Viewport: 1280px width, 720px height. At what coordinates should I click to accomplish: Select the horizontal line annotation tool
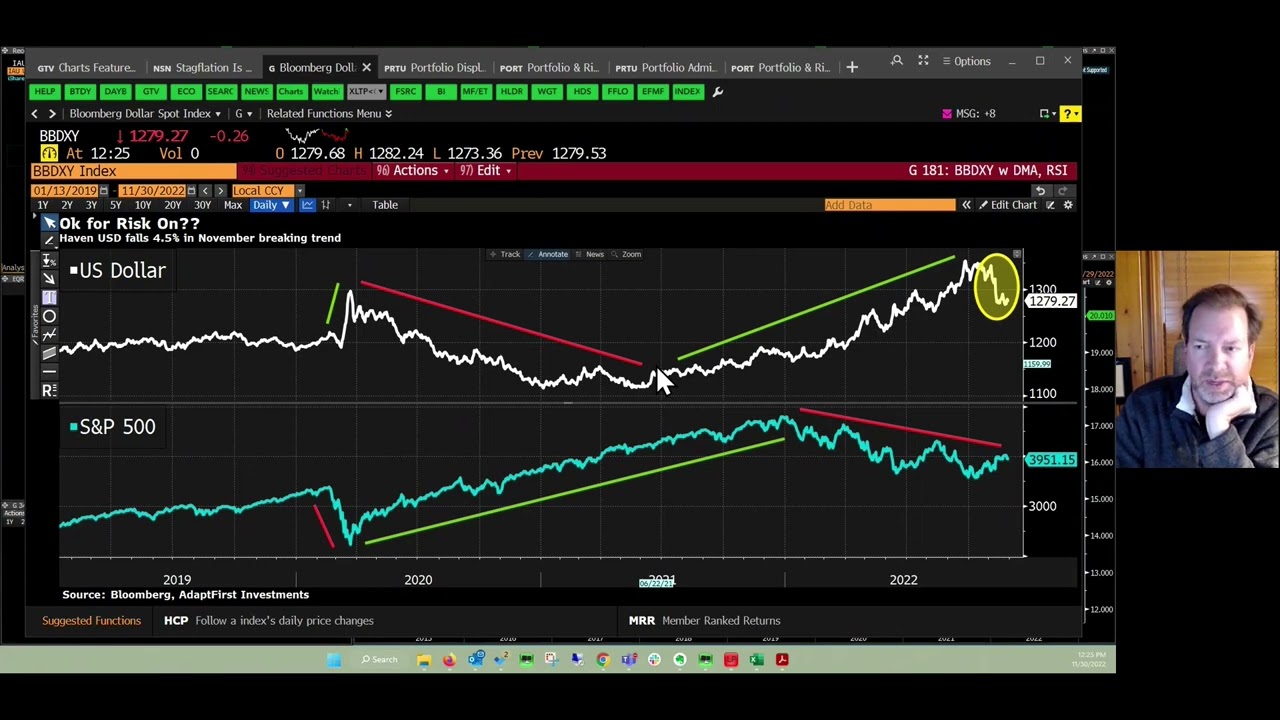point(49,371)
